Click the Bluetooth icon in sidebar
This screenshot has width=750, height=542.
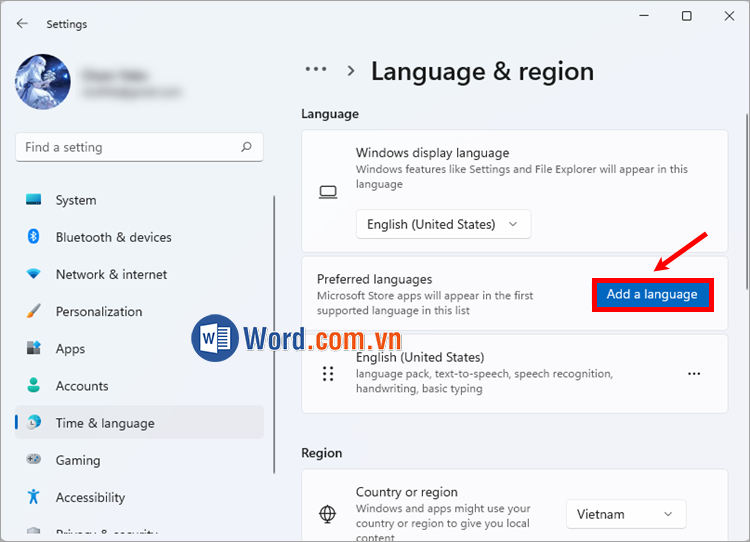coord(33,236)
